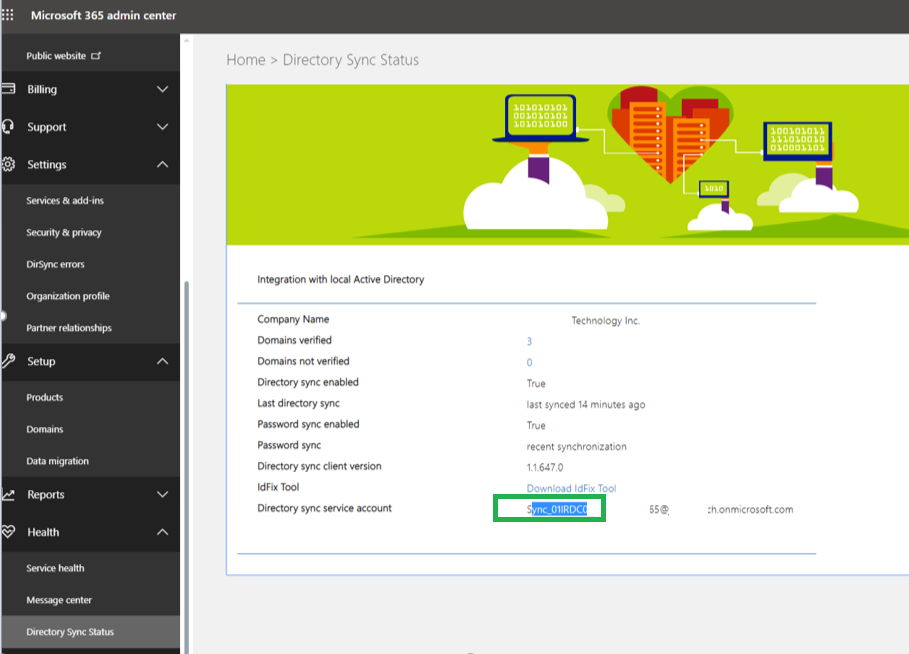Image resolution: width=909 pixels, height=654 pixels.
Task: Click 'last synced 14 minutes ago' value
Action: (x=586, y=405)
